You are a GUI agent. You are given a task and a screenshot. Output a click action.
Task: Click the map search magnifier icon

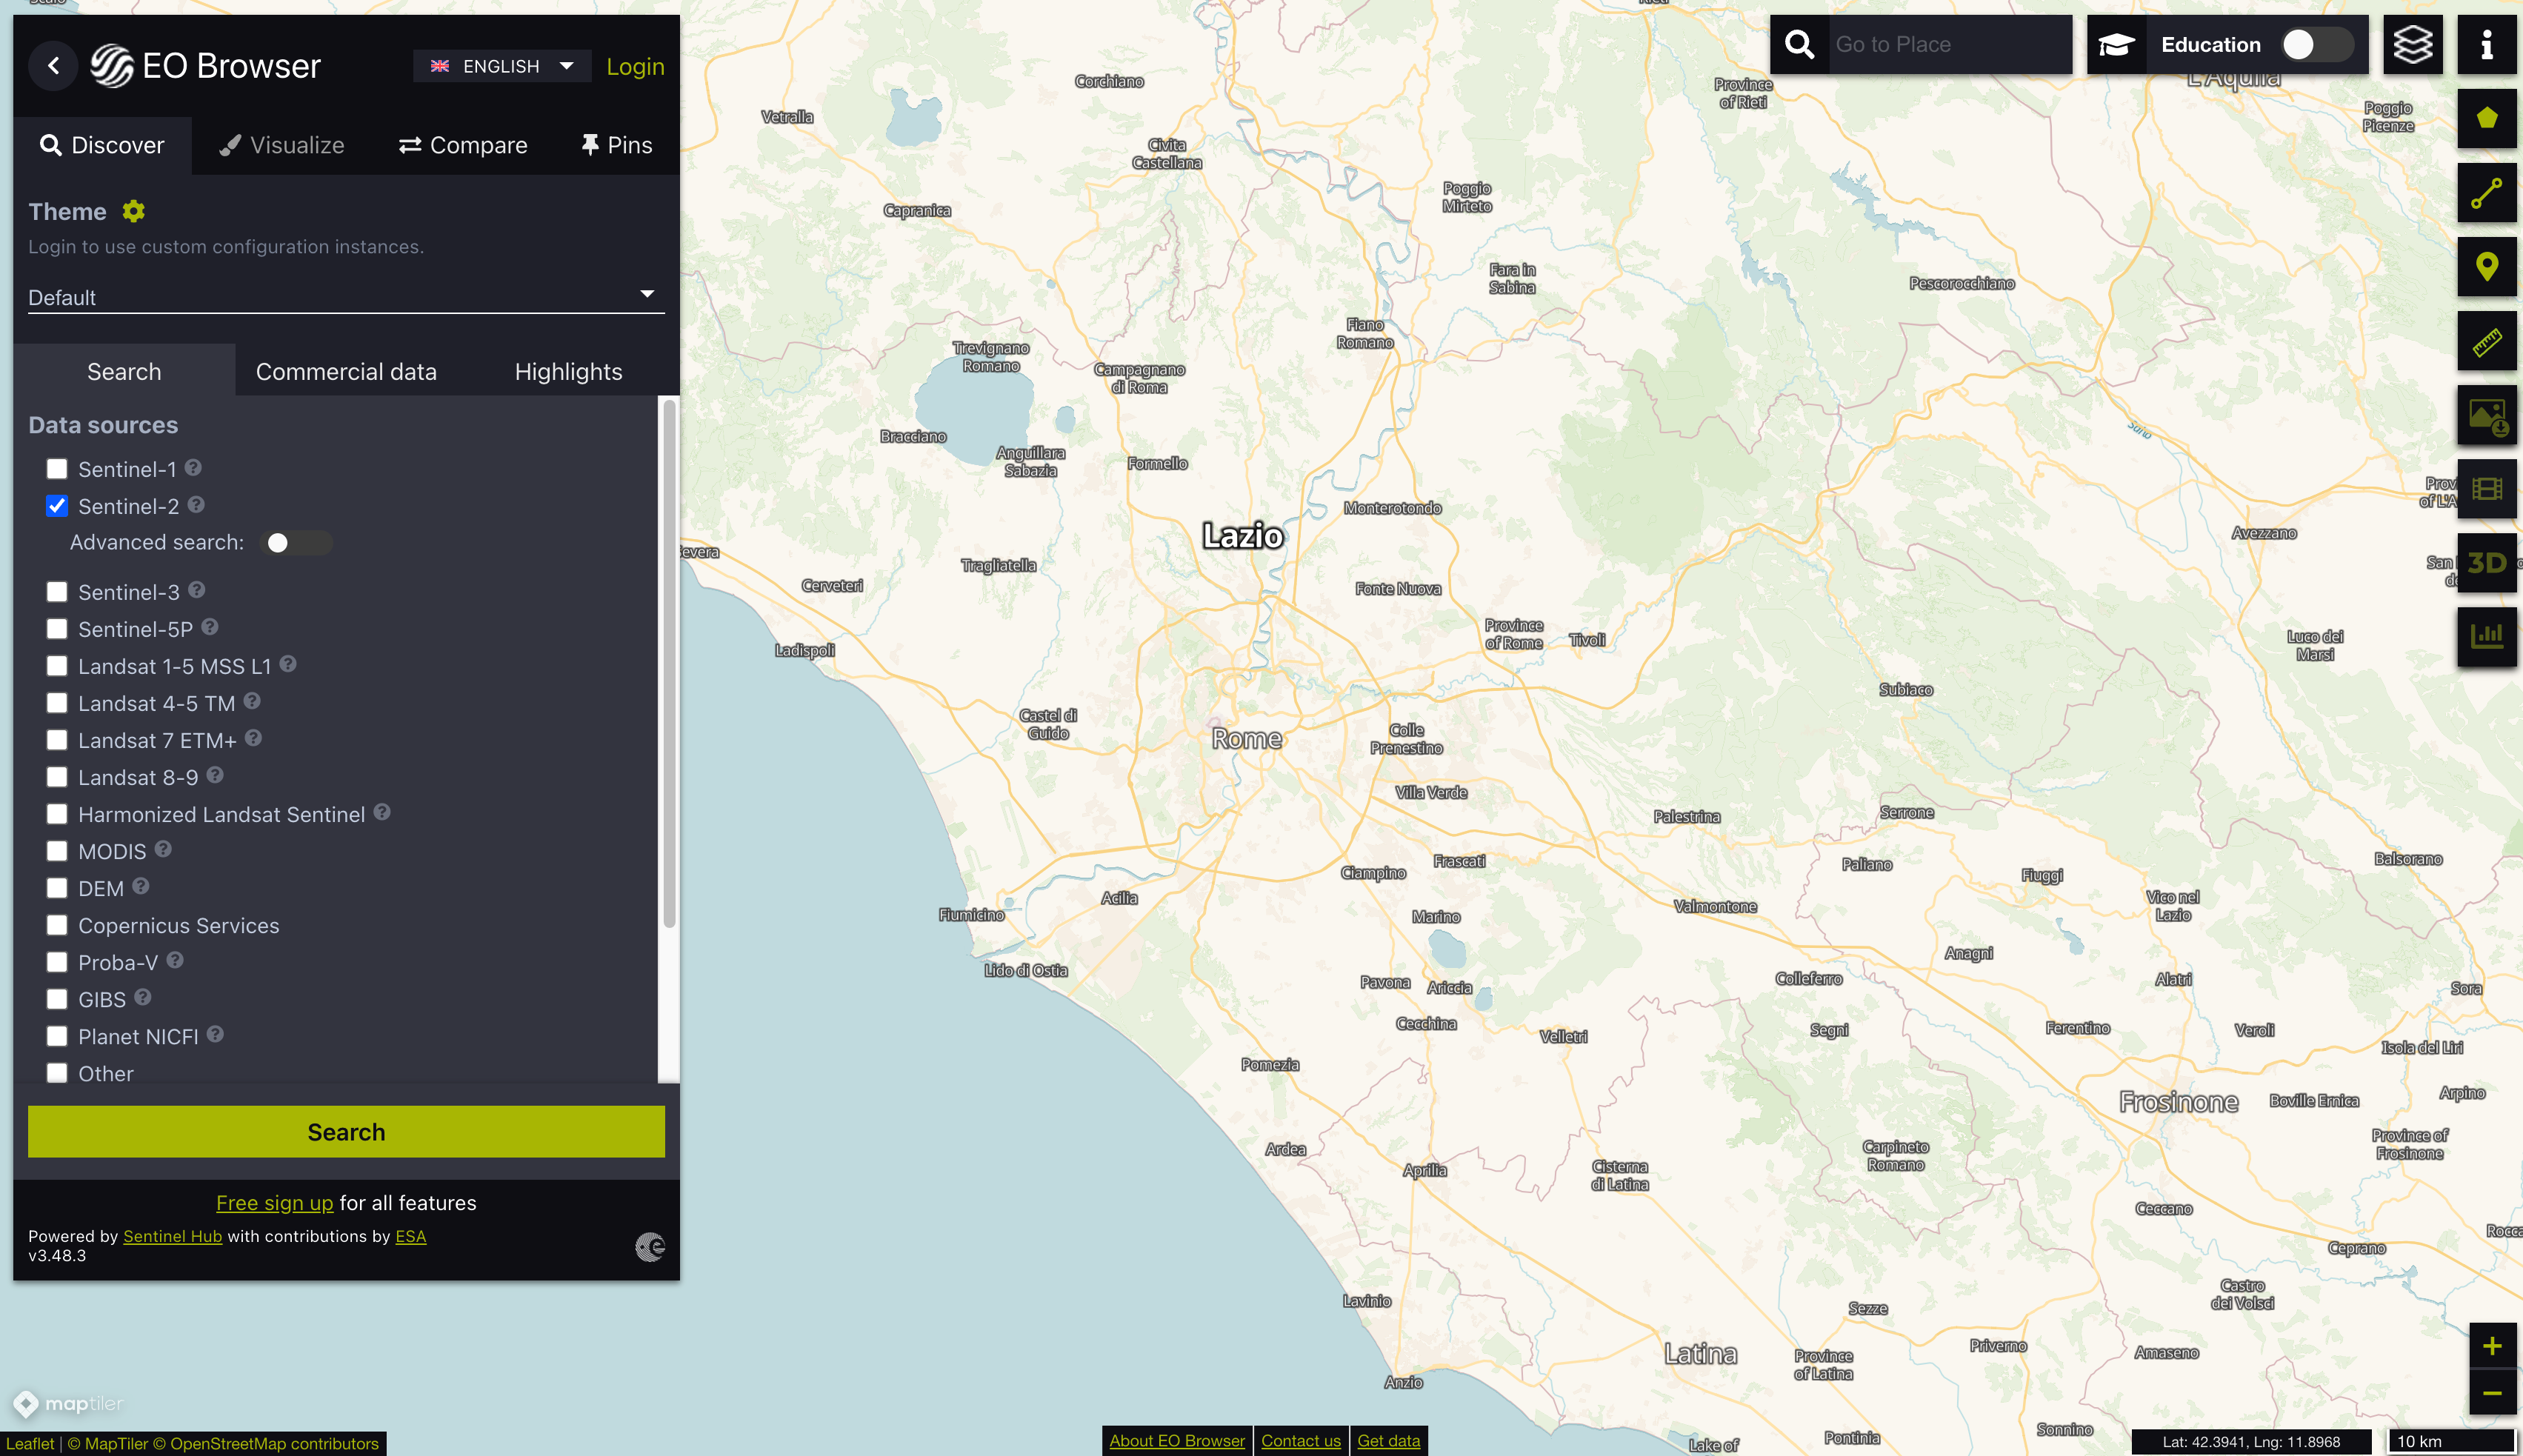click(x=1799, y=44)
